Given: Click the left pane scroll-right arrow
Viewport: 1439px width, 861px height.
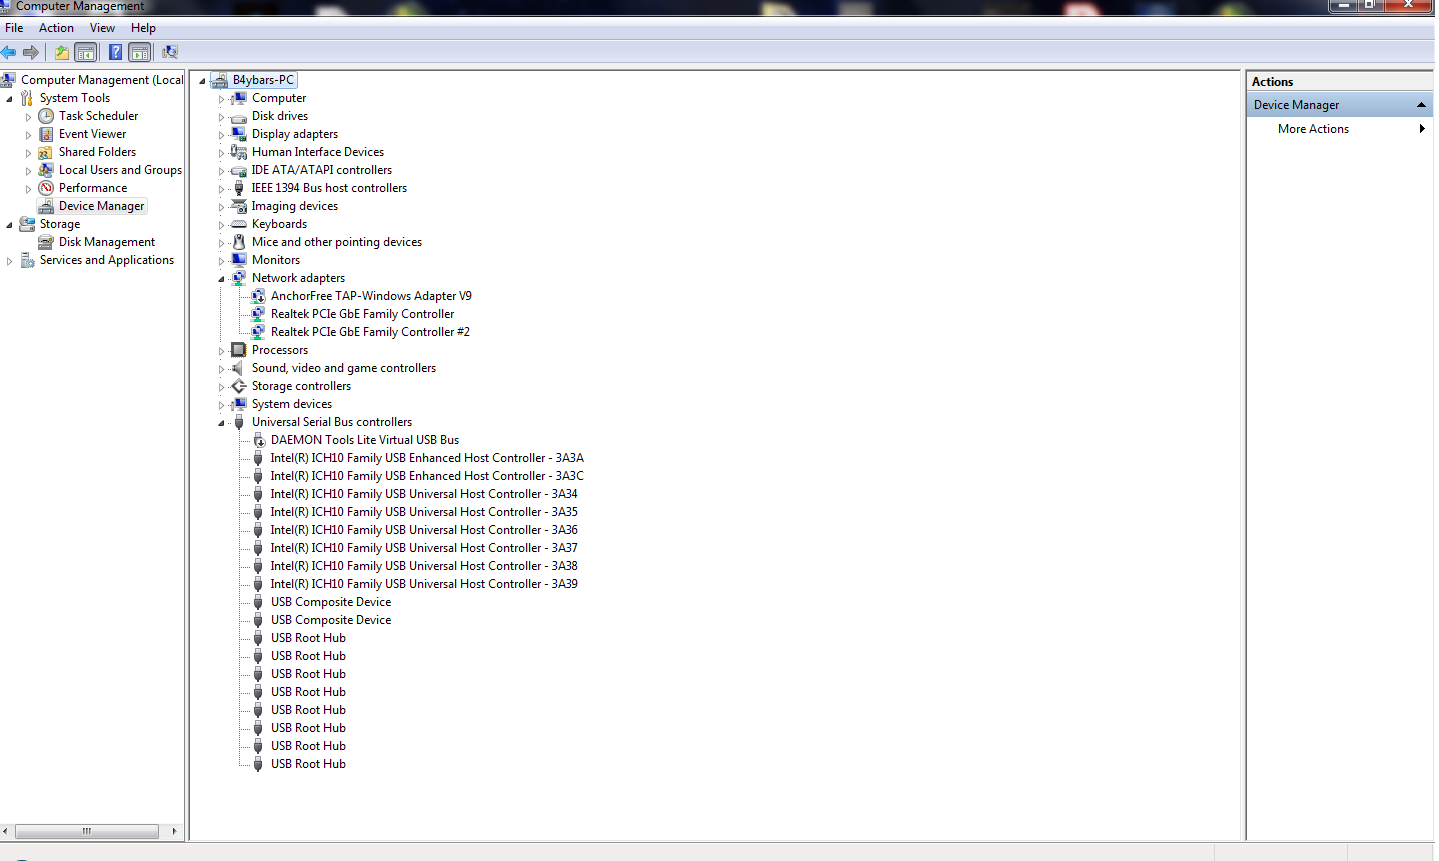Looking at the screenshot, I should coord(174,831).
